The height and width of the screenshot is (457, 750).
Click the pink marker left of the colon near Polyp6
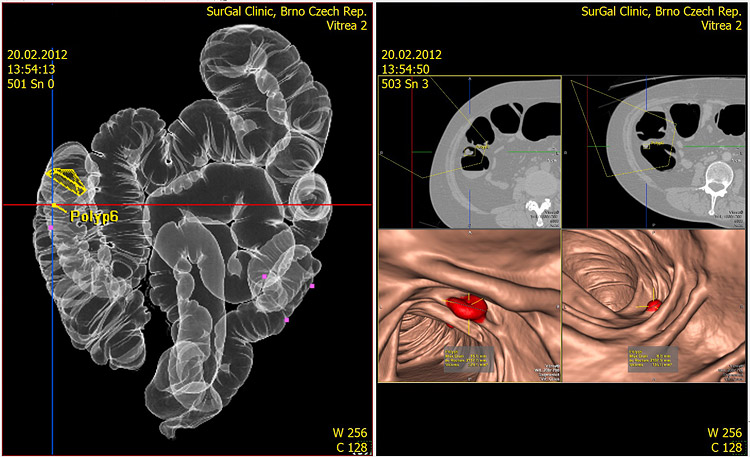[50, 228]
